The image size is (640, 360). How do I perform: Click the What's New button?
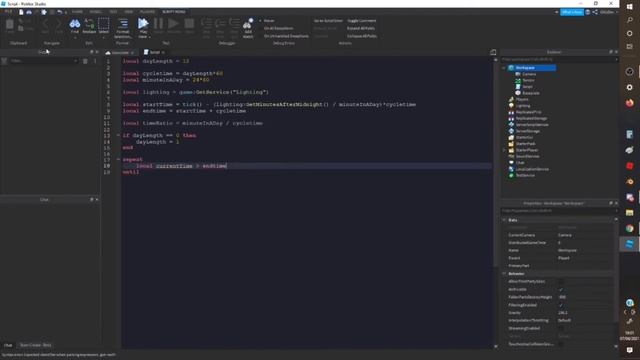(571, 12)
